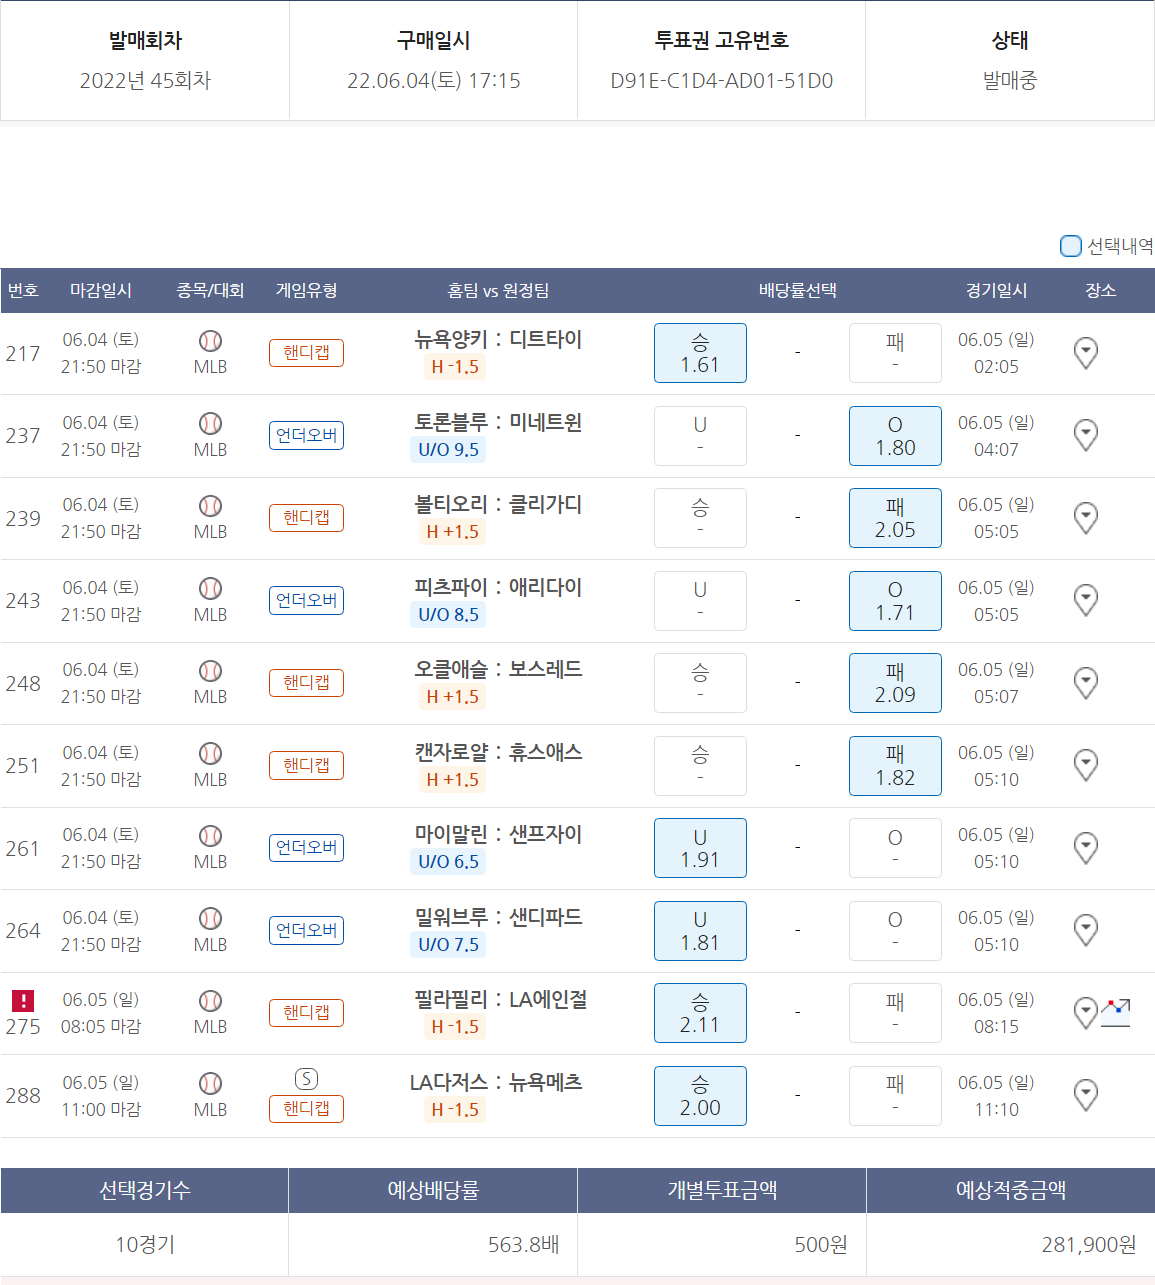Viewport: 1155px width, 1285px height.
Task: View odds trend chart for game 275
Action: (1116, 1012)
